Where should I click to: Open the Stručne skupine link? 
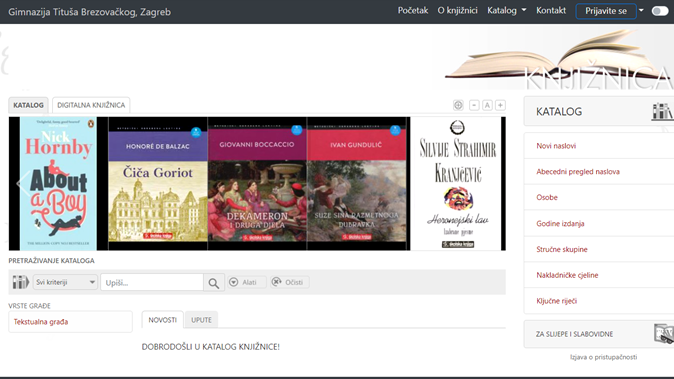(x=561, y=249)
